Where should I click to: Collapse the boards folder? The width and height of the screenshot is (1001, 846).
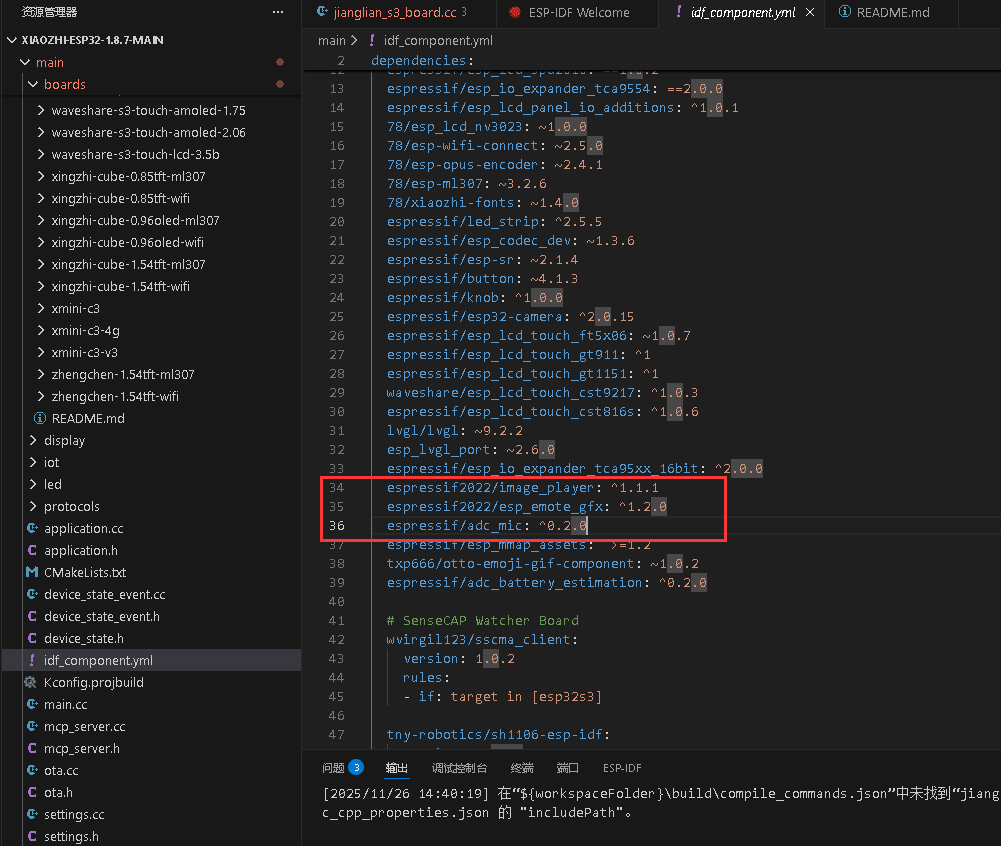[x=33, y=84]
